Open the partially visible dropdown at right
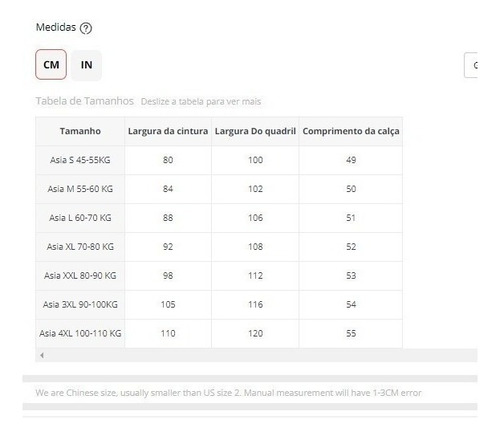 pyautogui.click(x=471, y=65)
